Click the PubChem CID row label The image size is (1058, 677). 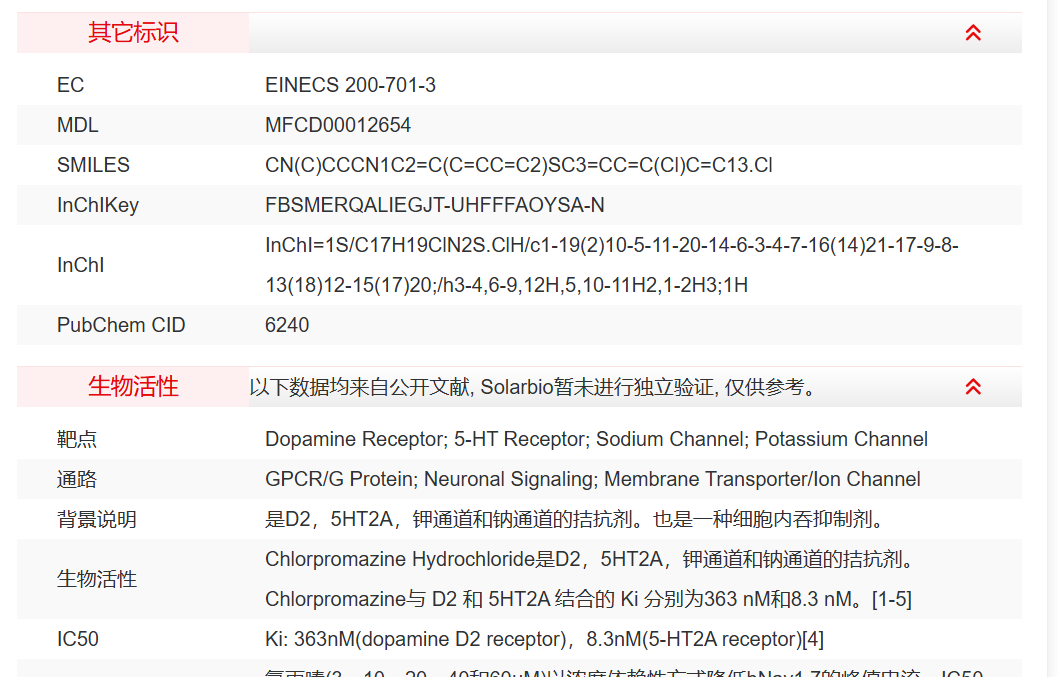pos(121,325)
